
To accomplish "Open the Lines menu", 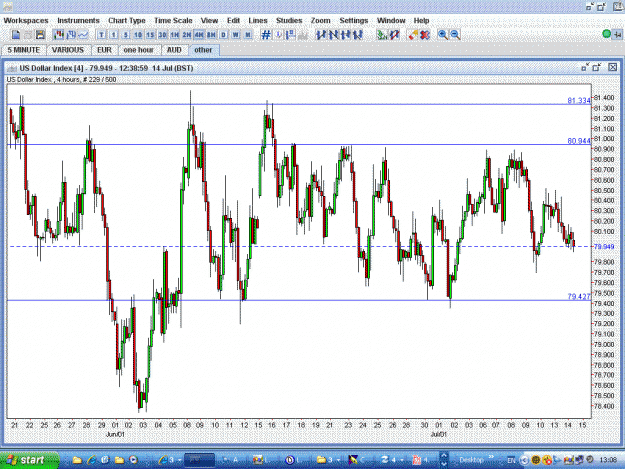I will coord(258,21).
